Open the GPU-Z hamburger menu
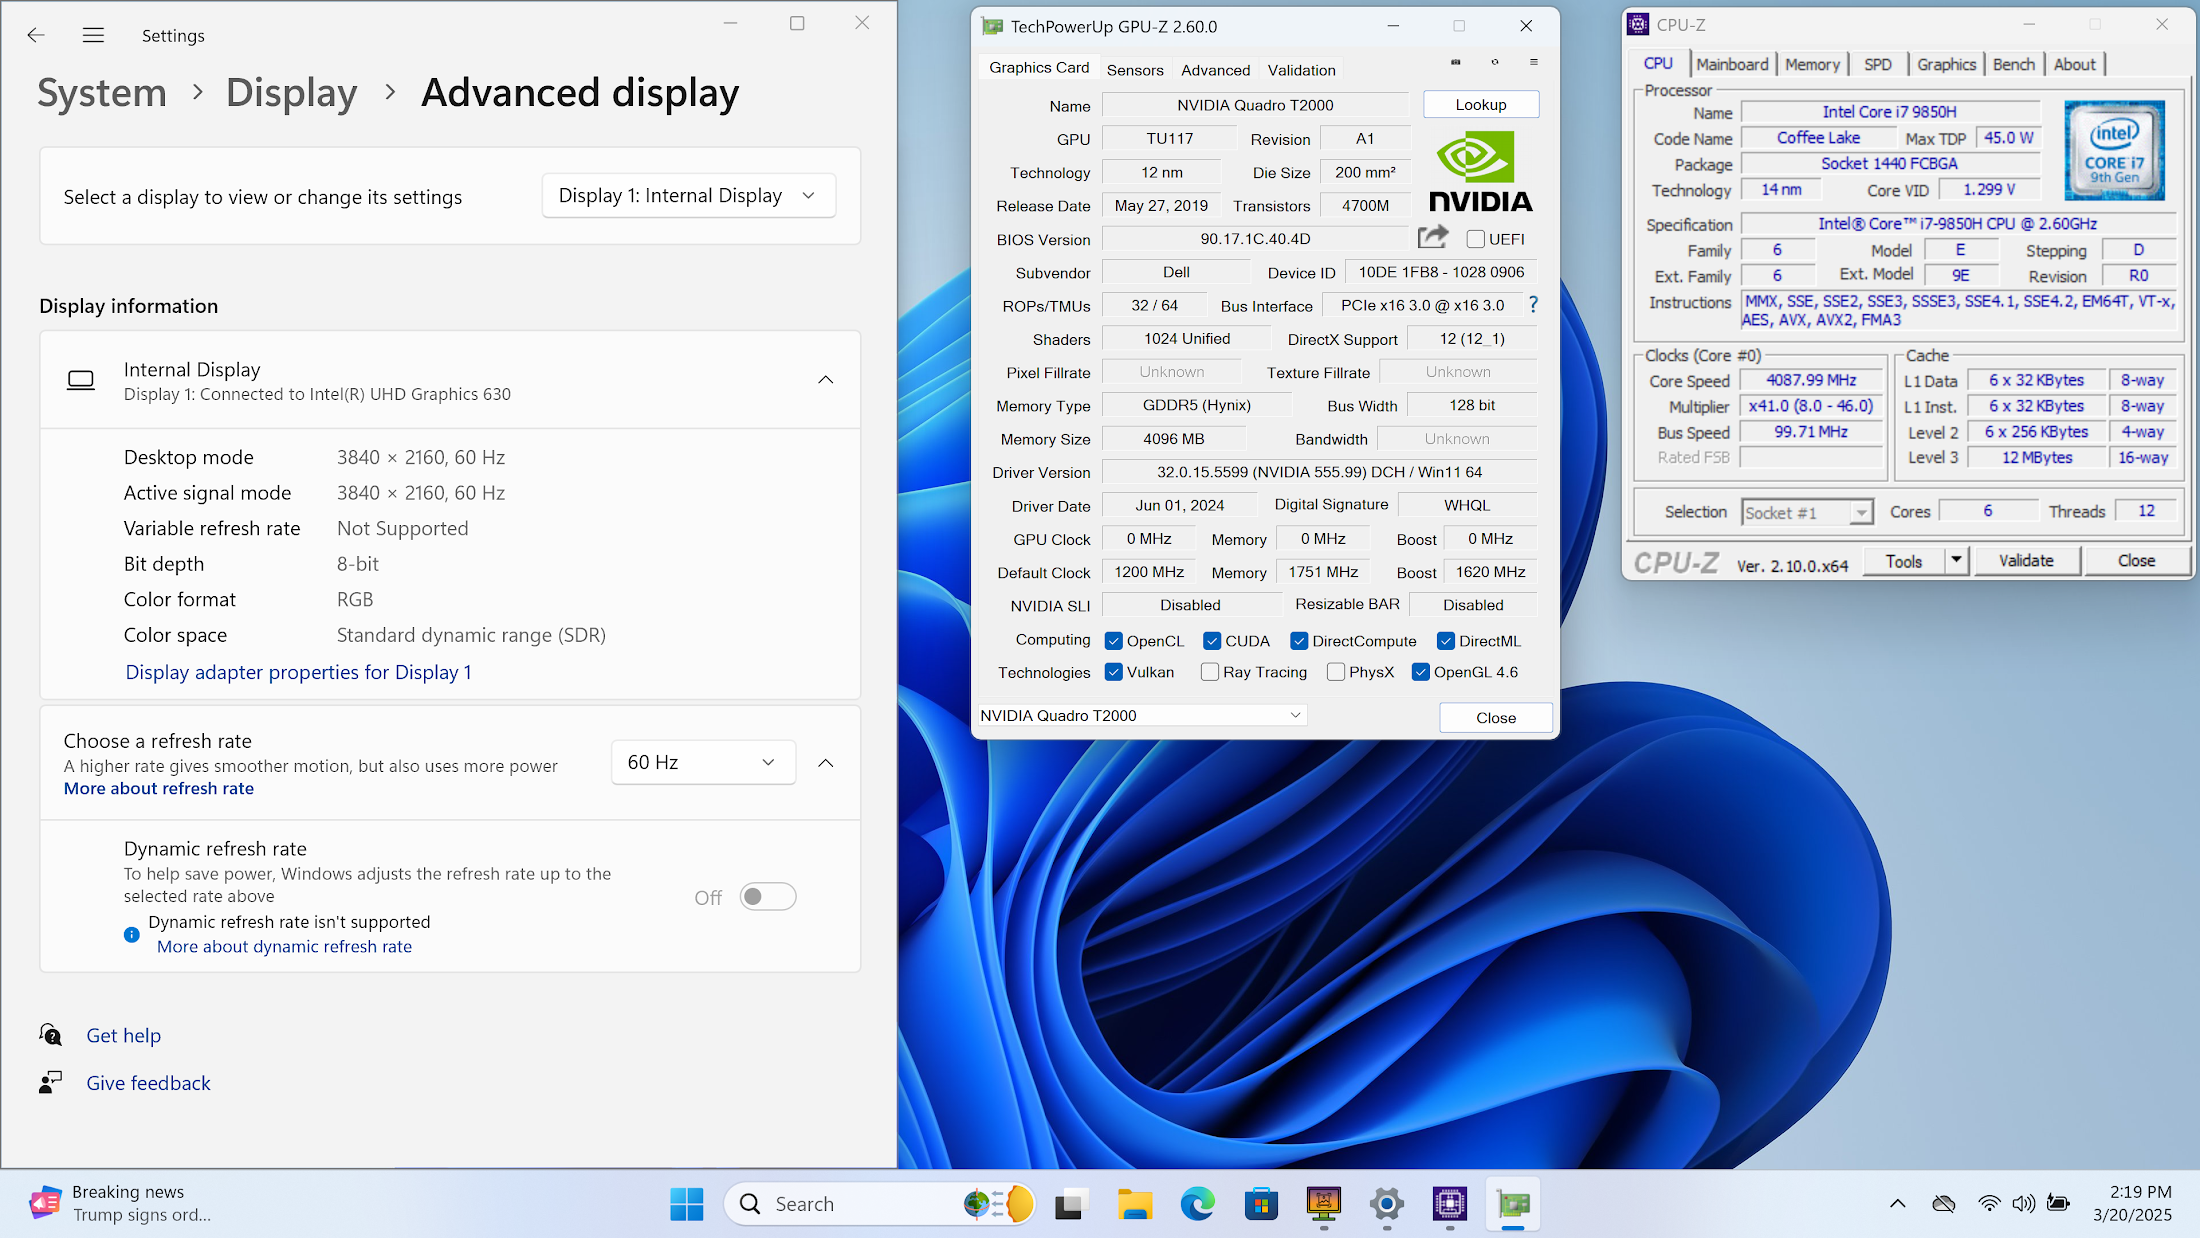The image size is (2200, 1238). [x=1534, y=62]
